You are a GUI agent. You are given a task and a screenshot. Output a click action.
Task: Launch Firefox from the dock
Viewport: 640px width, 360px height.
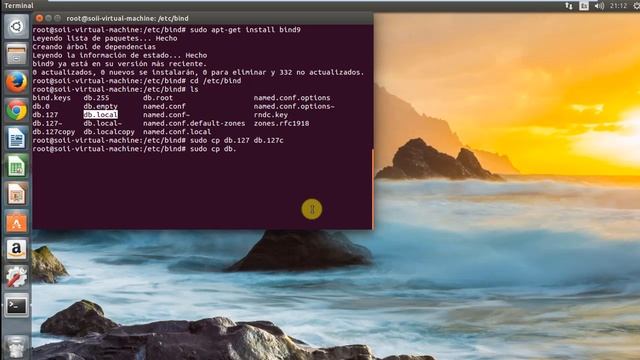click(16, 82)
